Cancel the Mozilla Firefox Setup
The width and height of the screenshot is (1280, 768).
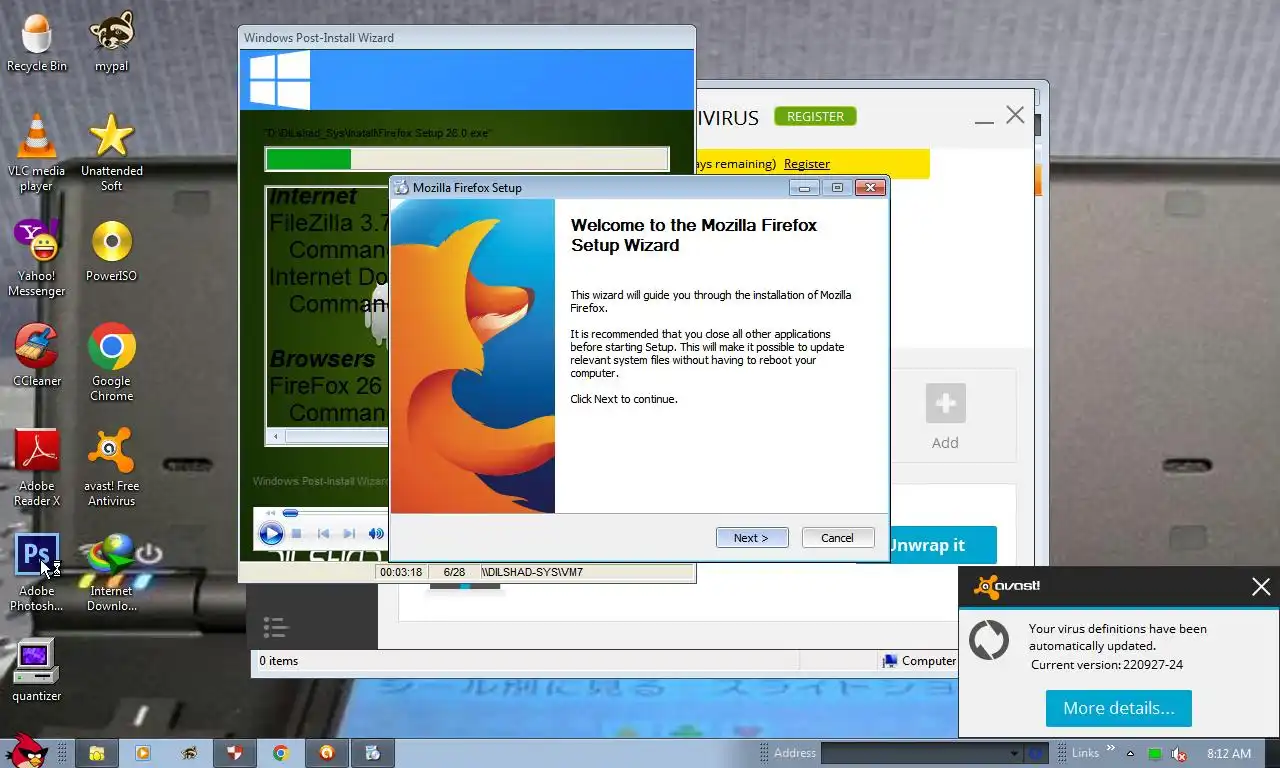tap(838, 538)
